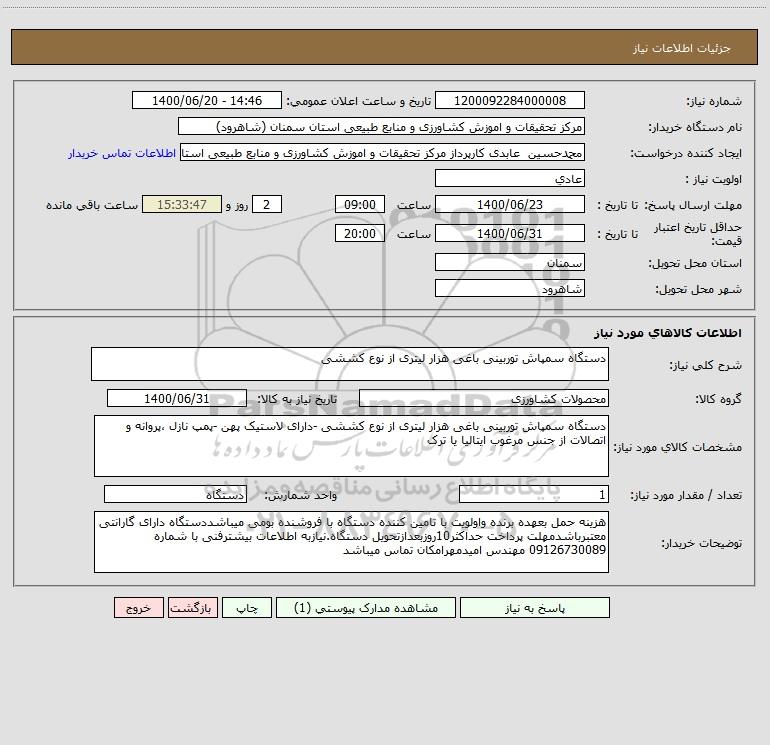
Task: Click delivery city field 'شاهرود'
Action: pos(510,288)
